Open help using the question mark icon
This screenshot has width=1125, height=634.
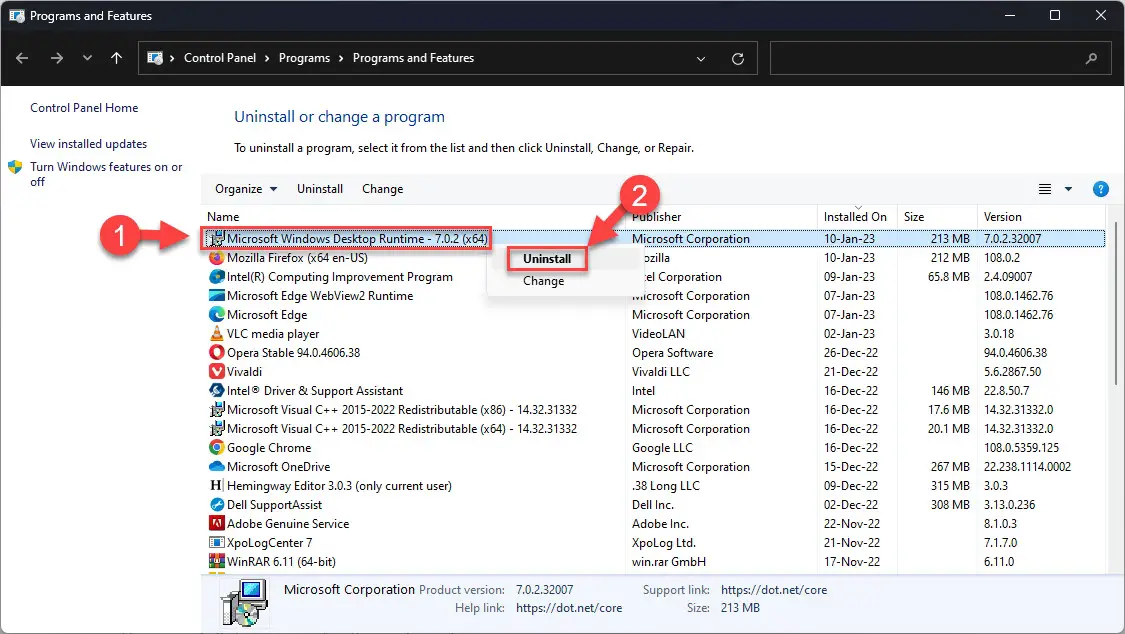click(x=1100, y=189)
